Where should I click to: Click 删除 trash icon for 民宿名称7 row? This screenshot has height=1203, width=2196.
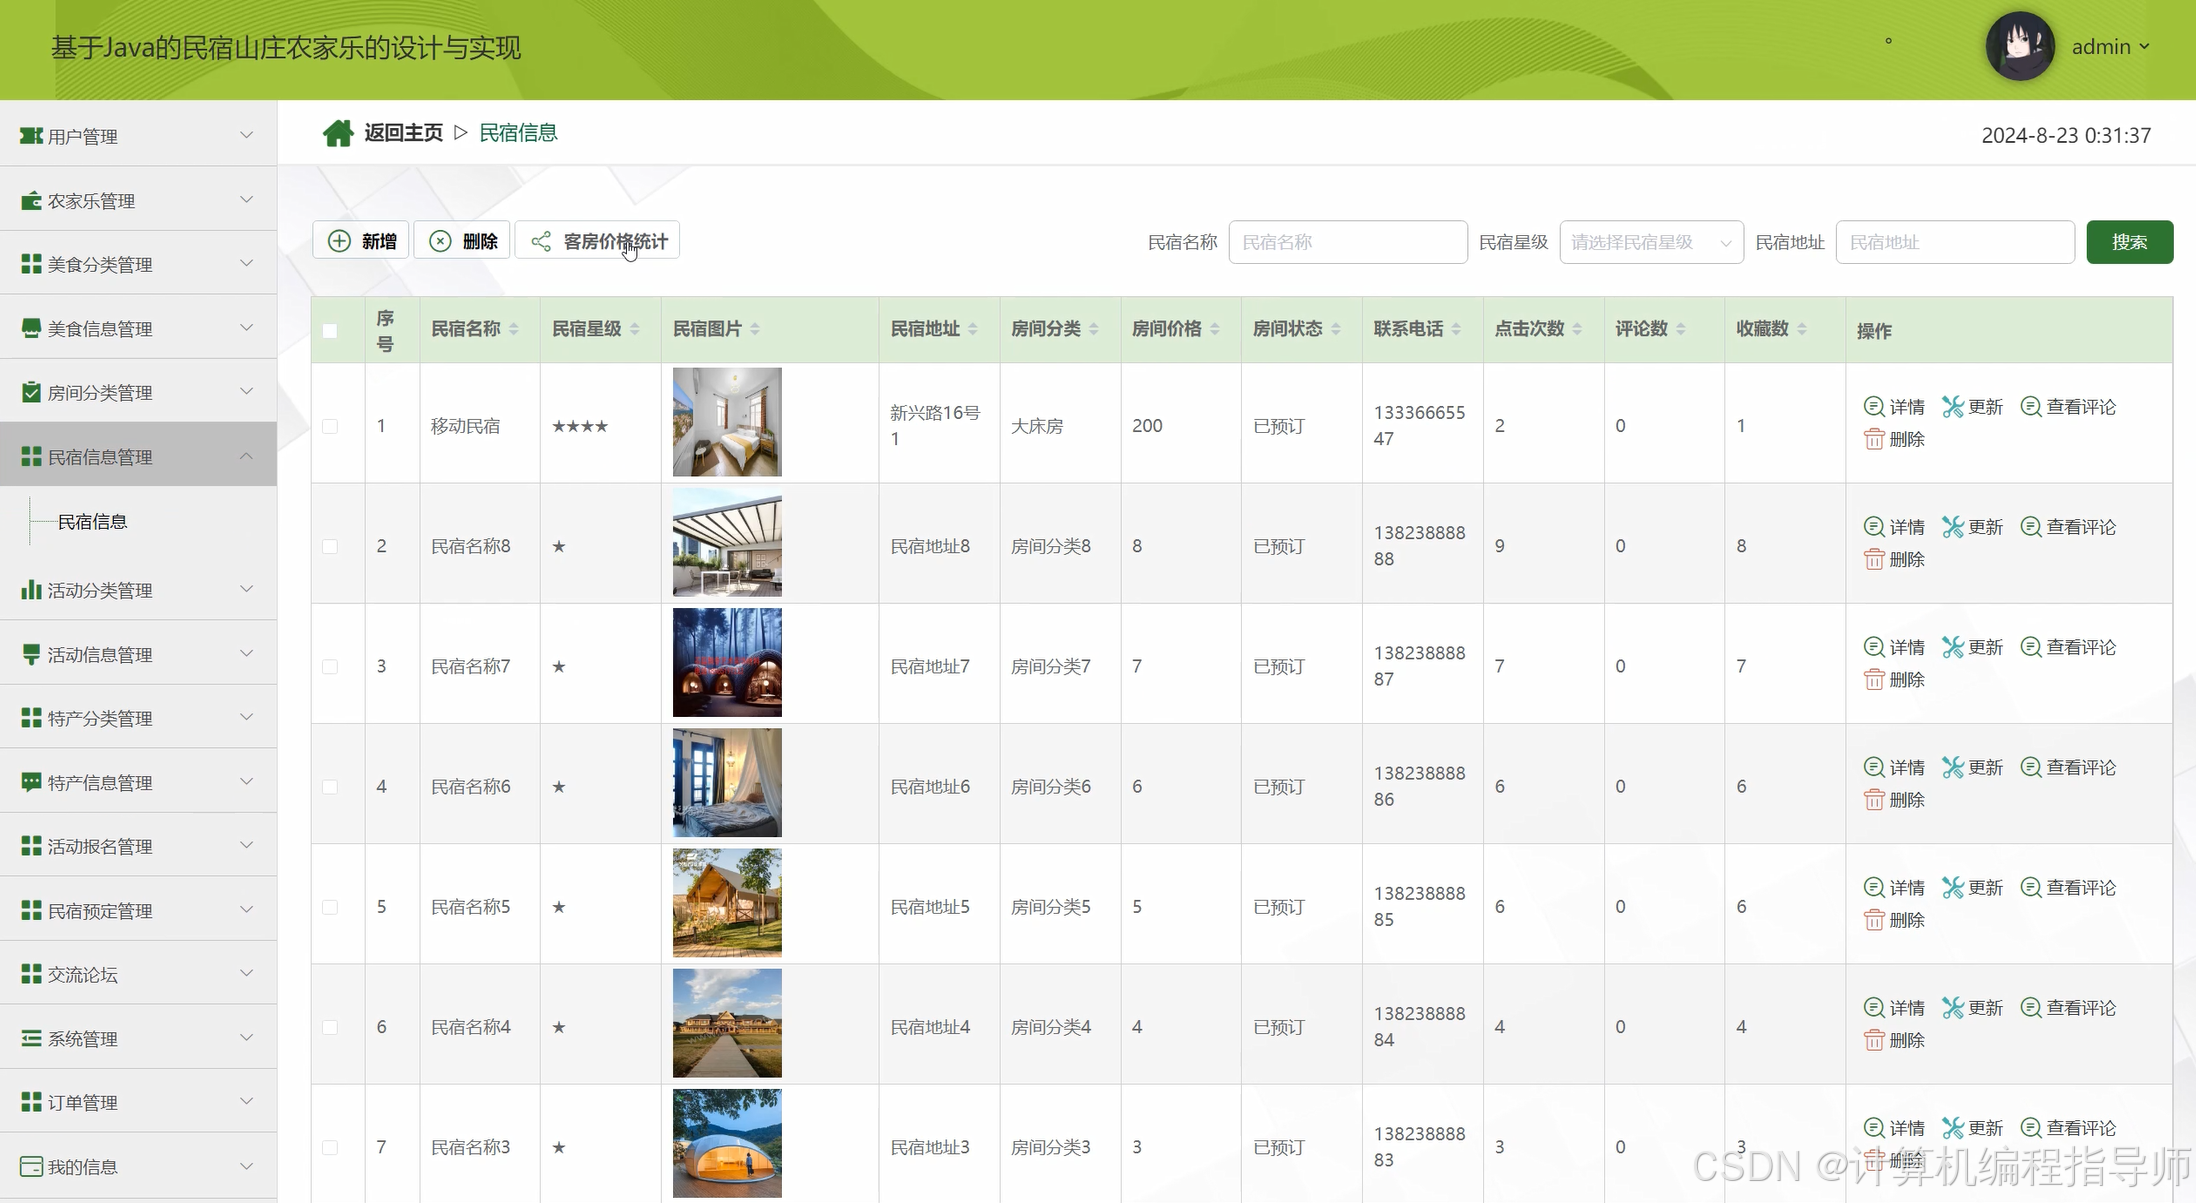1873,679
